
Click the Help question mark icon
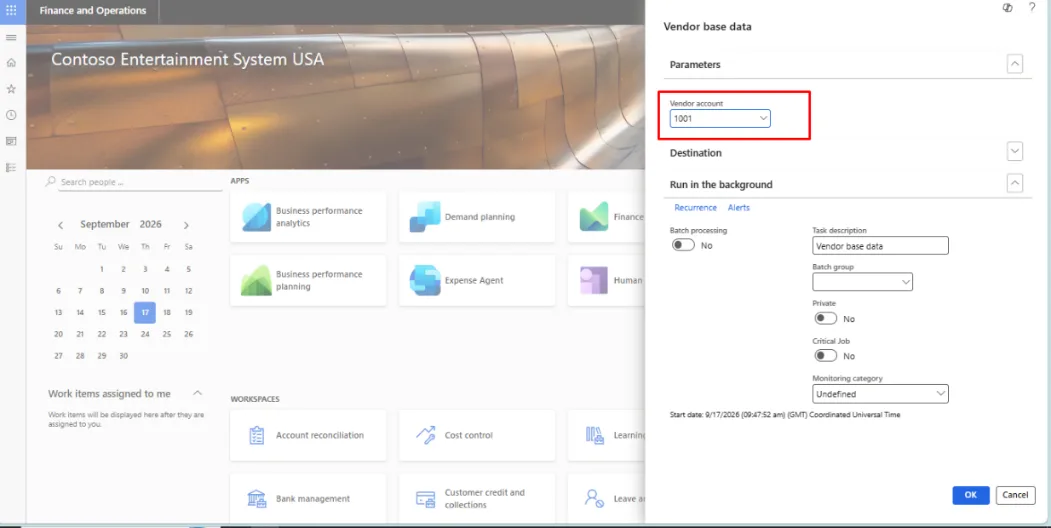click(x=1032, y=7)
